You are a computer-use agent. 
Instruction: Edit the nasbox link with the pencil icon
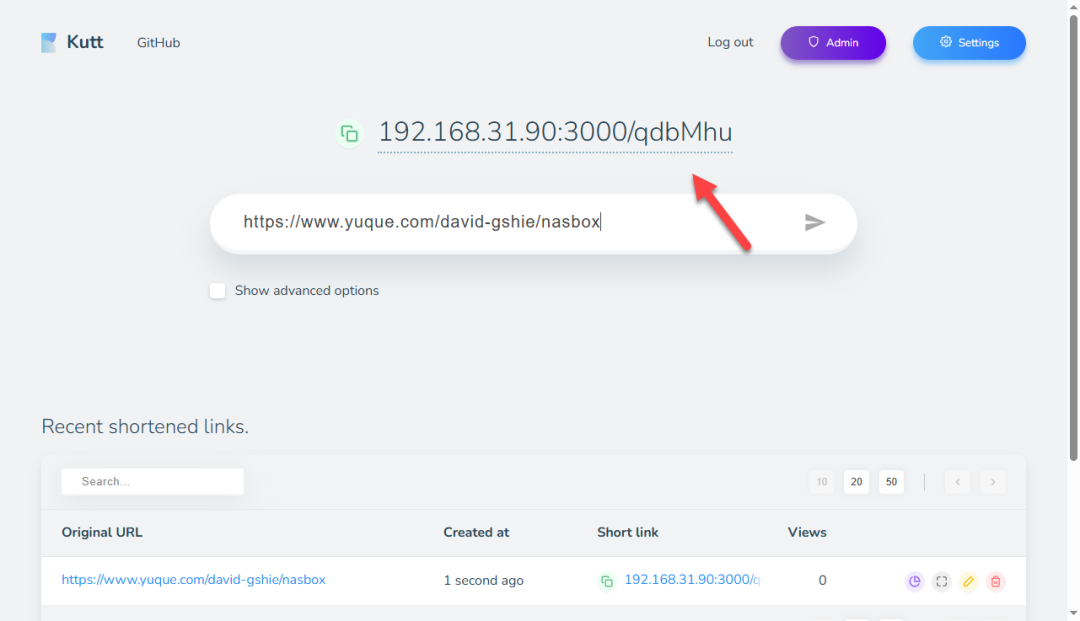point(968,581)
